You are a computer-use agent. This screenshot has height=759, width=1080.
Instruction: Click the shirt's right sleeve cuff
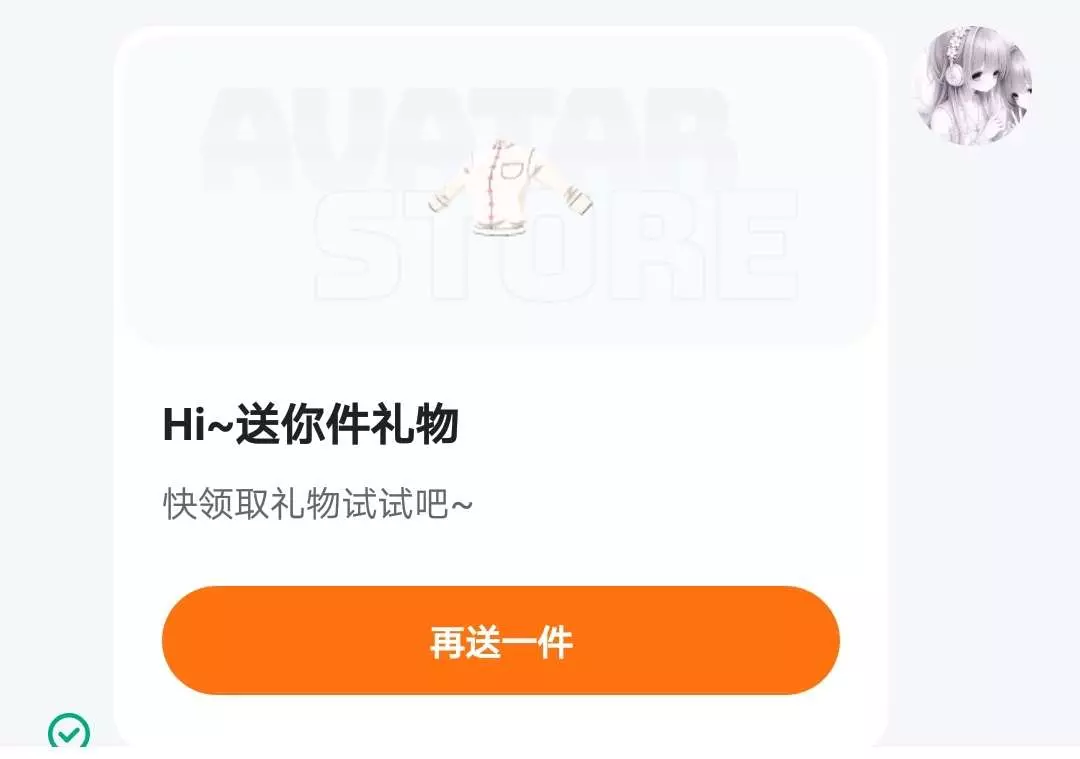pyautogui.click(x=580, y=198)
